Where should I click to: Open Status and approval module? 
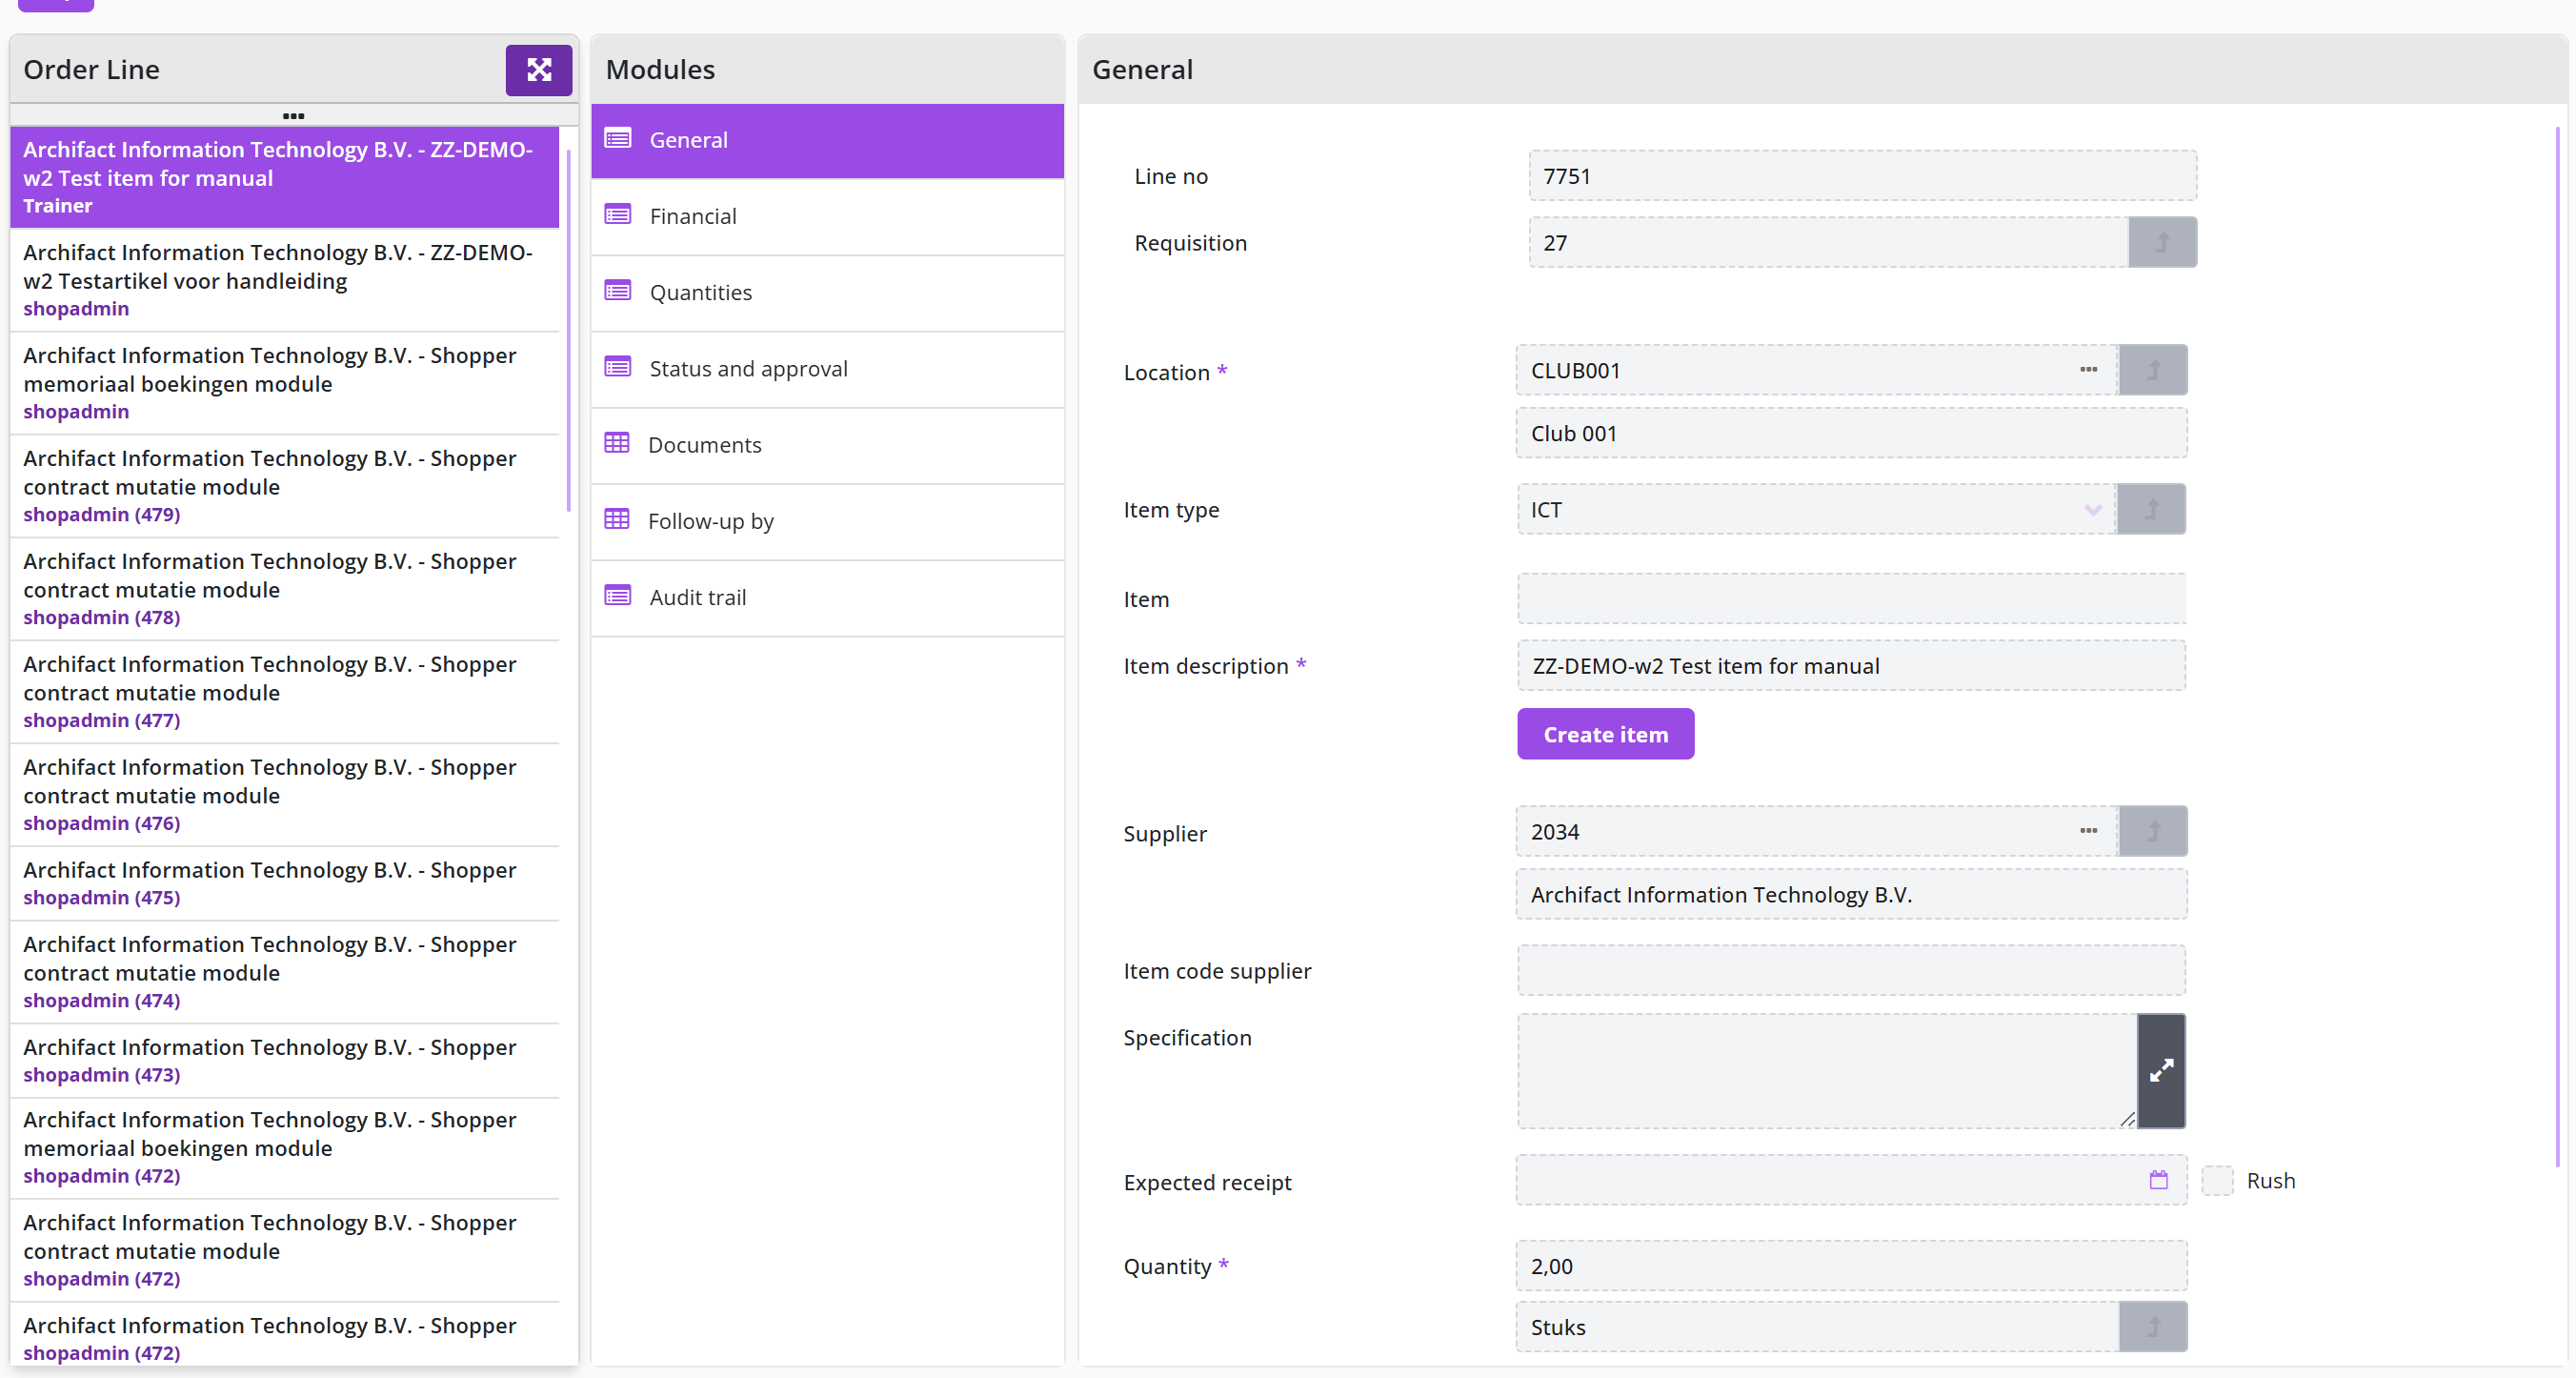click(x=827, y=368)
